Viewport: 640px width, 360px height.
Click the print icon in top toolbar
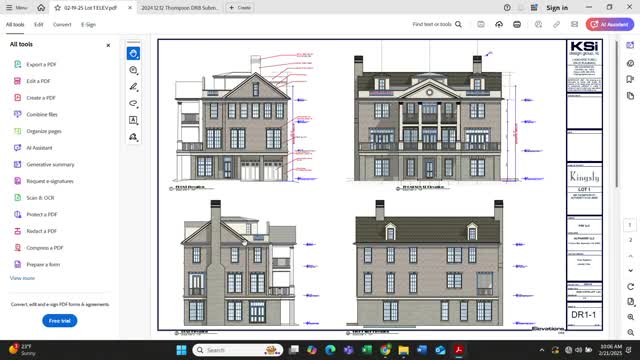point(517,24)
